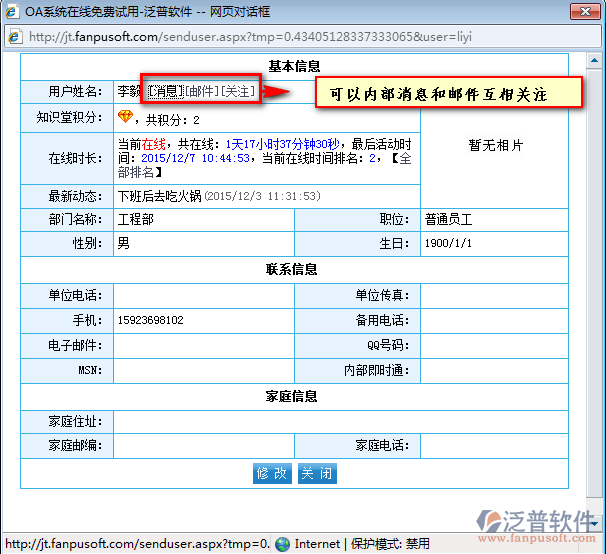This screenshot has width=606, height=554.
Task: Click the 保护模式: 禁用 status text
Action: pyautogui.click(x=390, y=544)
